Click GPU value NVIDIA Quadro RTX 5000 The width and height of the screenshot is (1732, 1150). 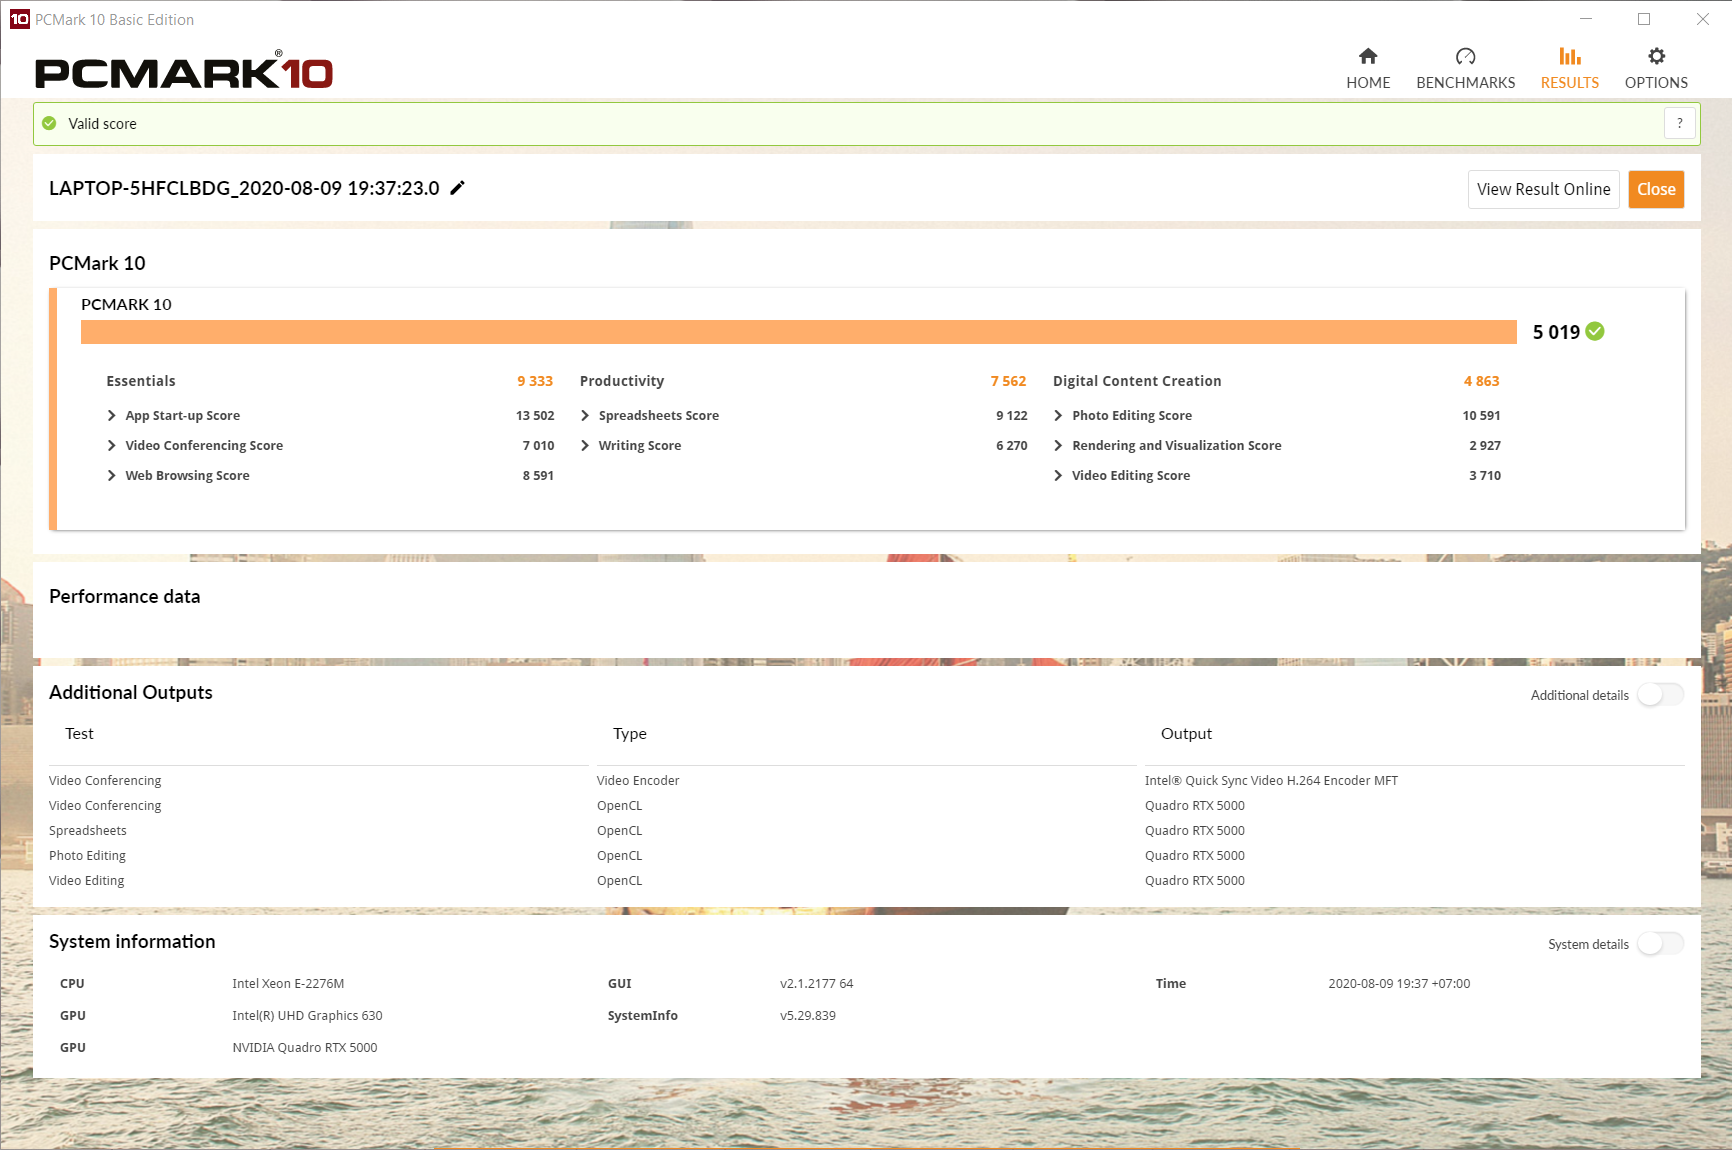[305, 1048]
